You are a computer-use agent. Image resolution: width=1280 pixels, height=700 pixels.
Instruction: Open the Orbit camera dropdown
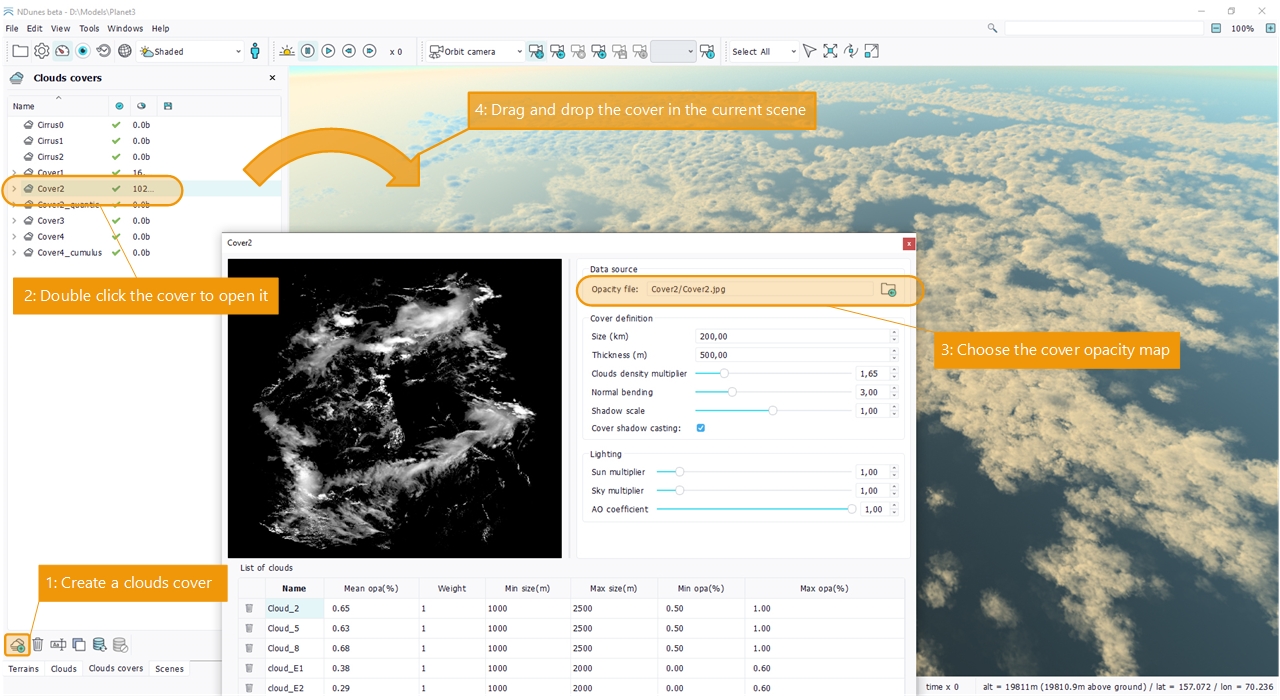tap(475, 51)
